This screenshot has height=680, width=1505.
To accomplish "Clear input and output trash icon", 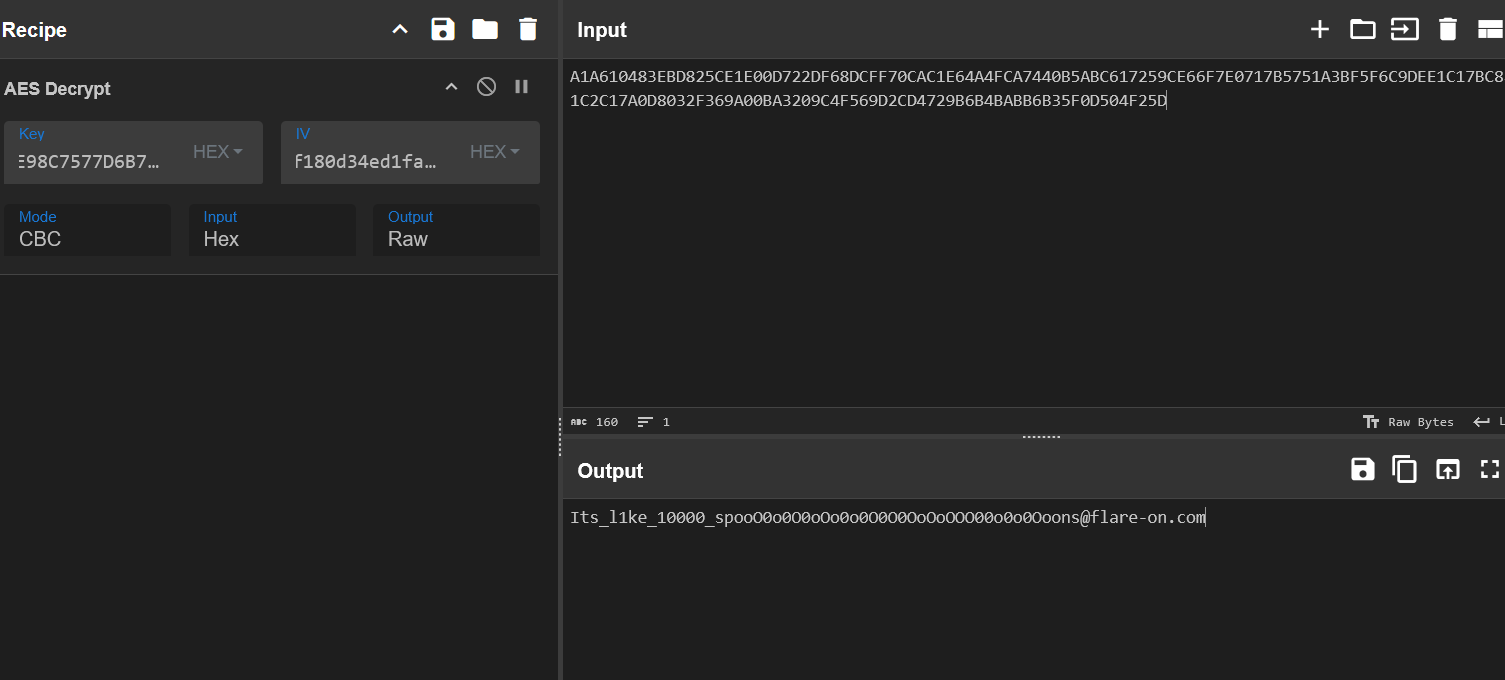I will [x=1447, y=30].
